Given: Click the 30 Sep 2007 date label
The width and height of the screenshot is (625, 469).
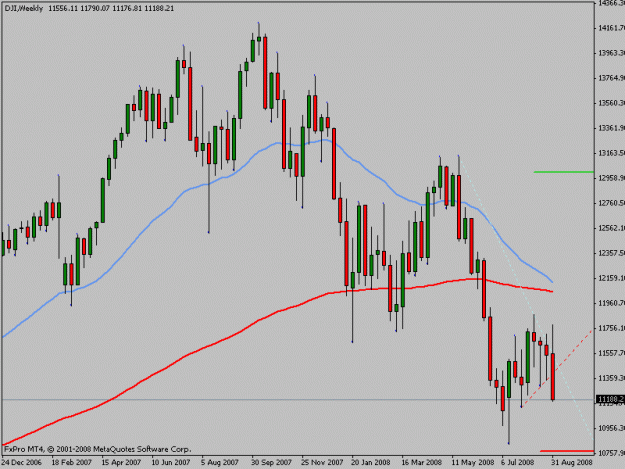Looking at the screenshot, I should (271, 462).
